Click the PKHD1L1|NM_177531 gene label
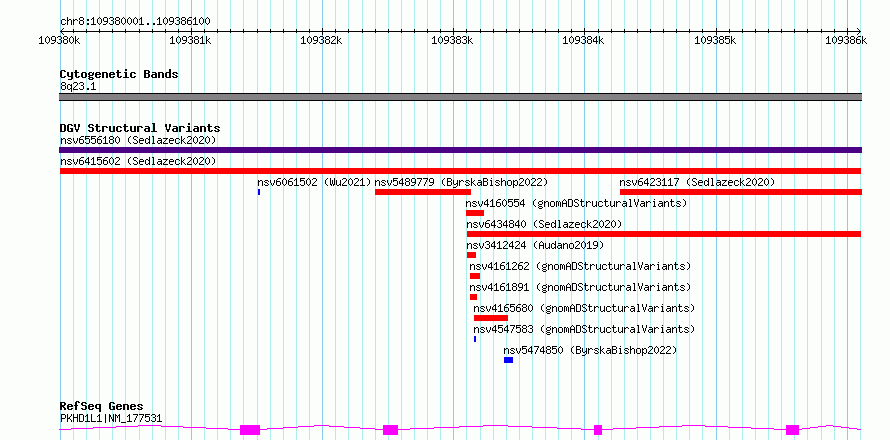Viewport: 890px width, 440px height. (111, 418)
